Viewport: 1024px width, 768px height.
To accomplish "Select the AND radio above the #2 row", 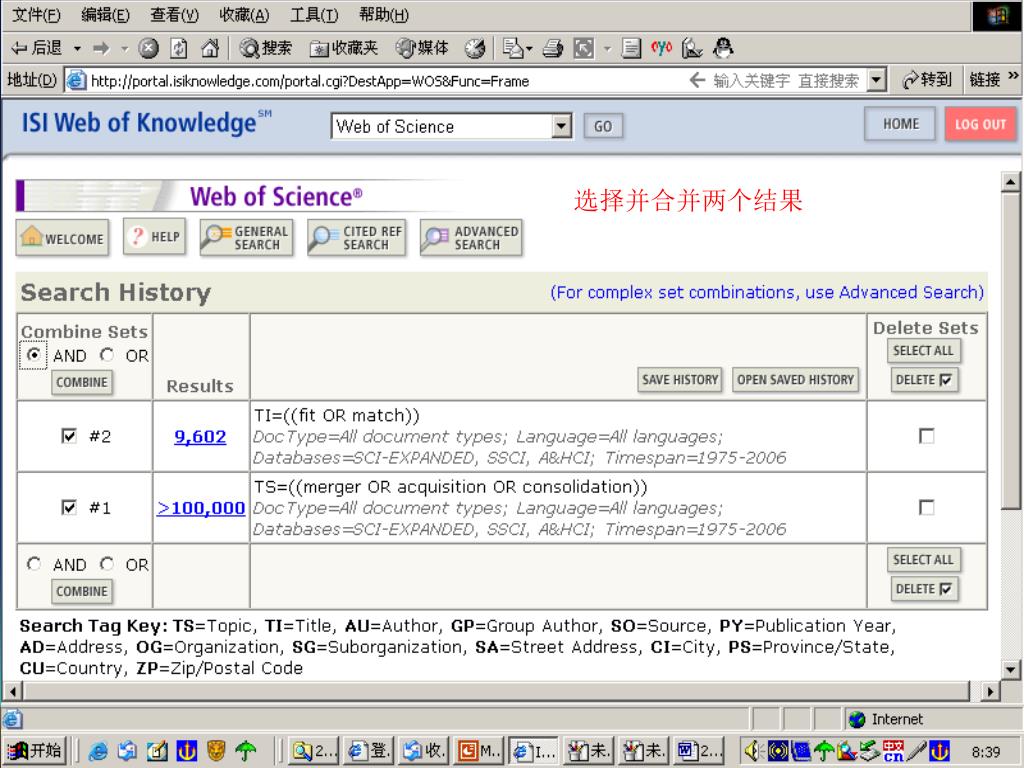I will 33,355.
